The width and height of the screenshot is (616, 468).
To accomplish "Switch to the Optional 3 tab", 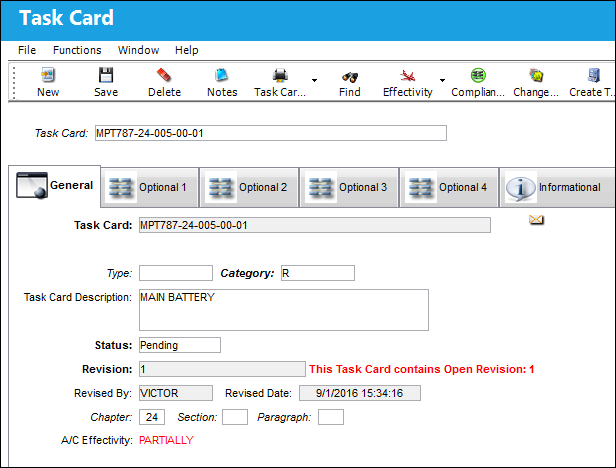I will tap(349, 187).
